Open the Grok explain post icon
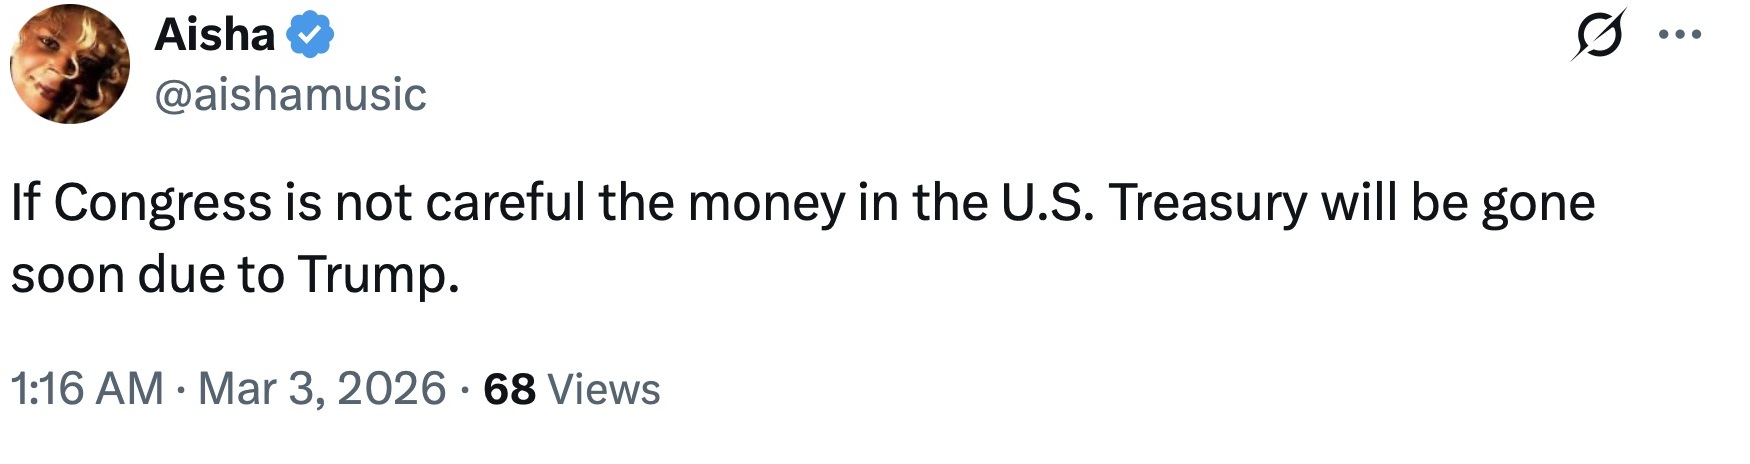 pos(1598,35)
